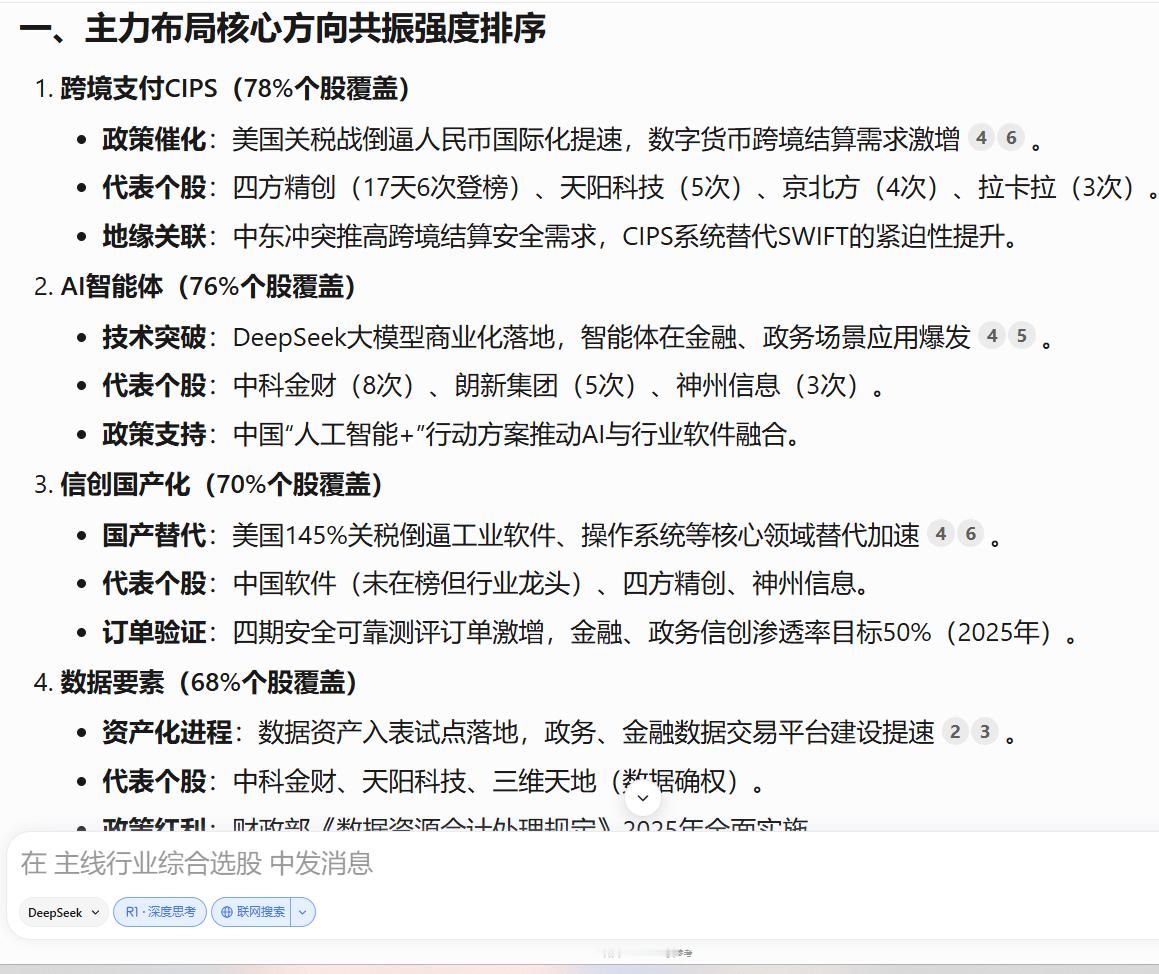Open citation 4 on the 政策催化 line

[981, 137]
